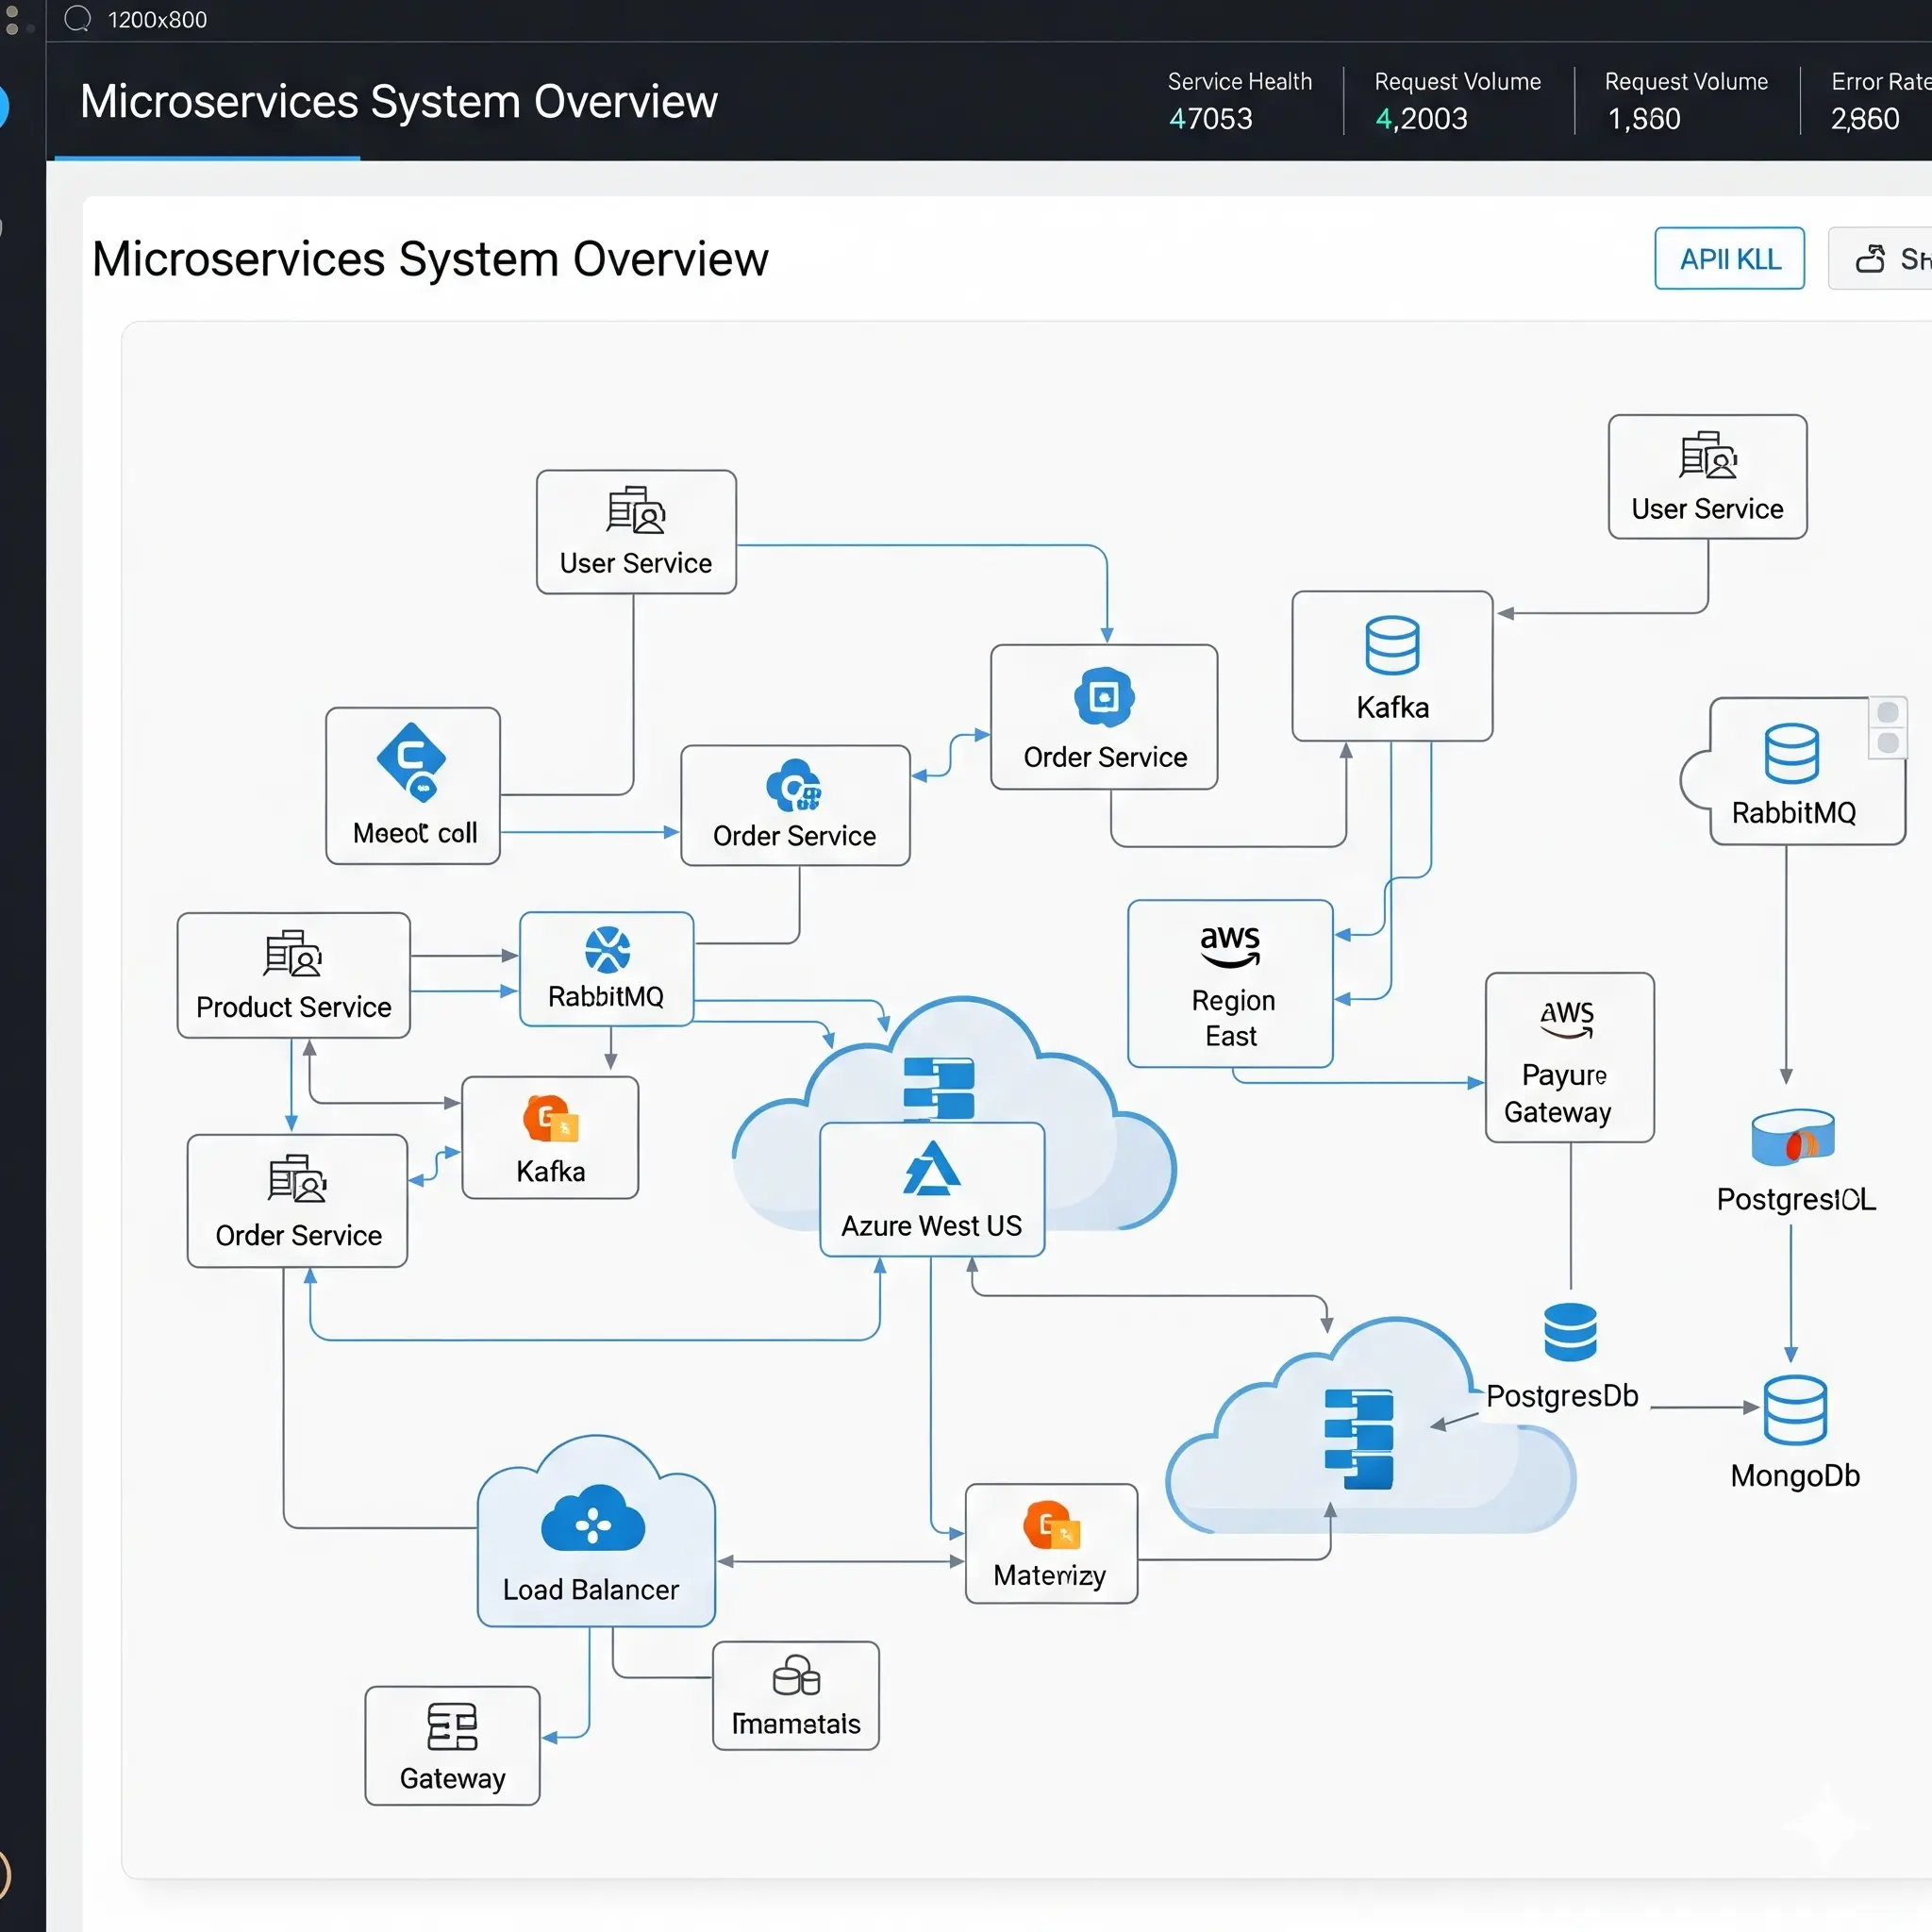Click the MongoDb label
This screenshot has height=1932, width=1932.
point(1795,1476)
